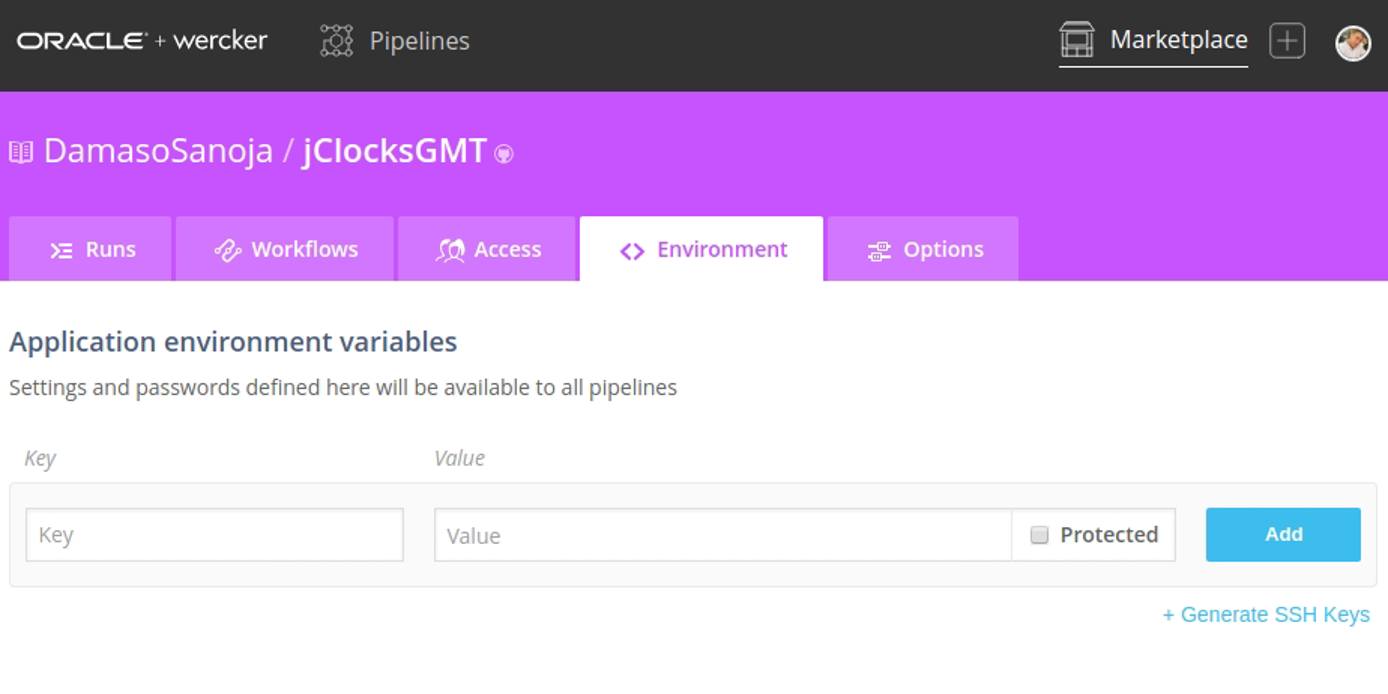Open the Marketplace storefront icon
This screenshot has height=694, width=1388.
tap(1075, 40)
